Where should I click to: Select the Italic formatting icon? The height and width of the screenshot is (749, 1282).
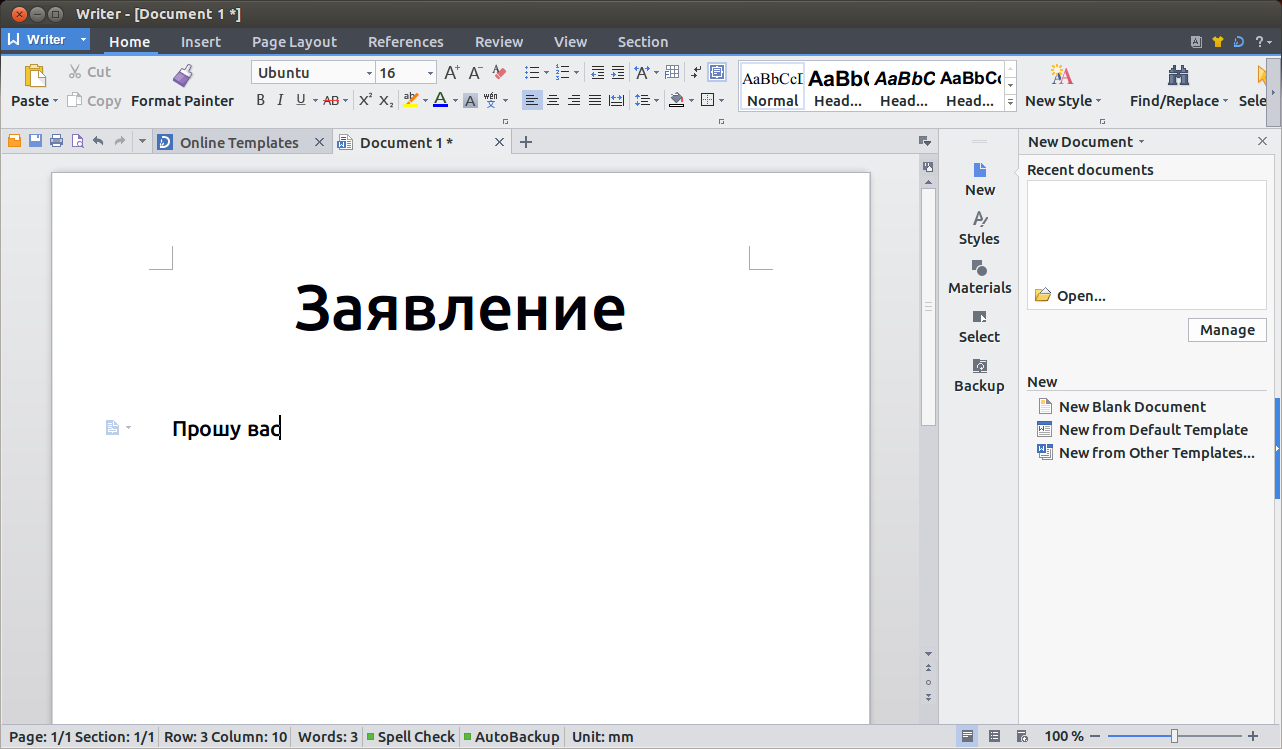click(281, 100)
